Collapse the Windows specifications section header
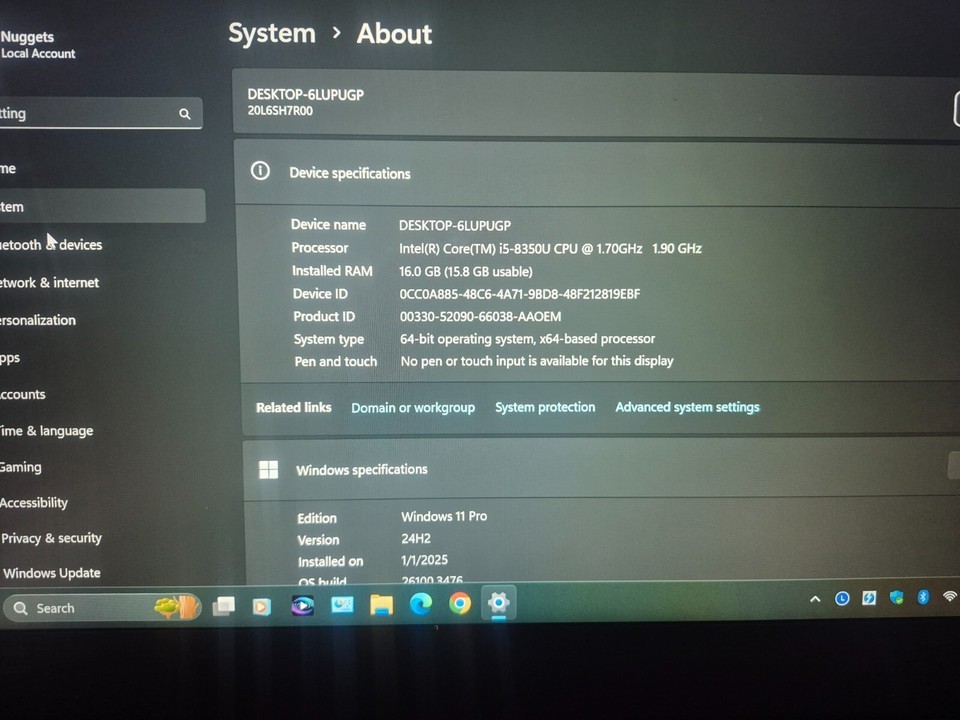960x720 pixels. coord(602,469)
